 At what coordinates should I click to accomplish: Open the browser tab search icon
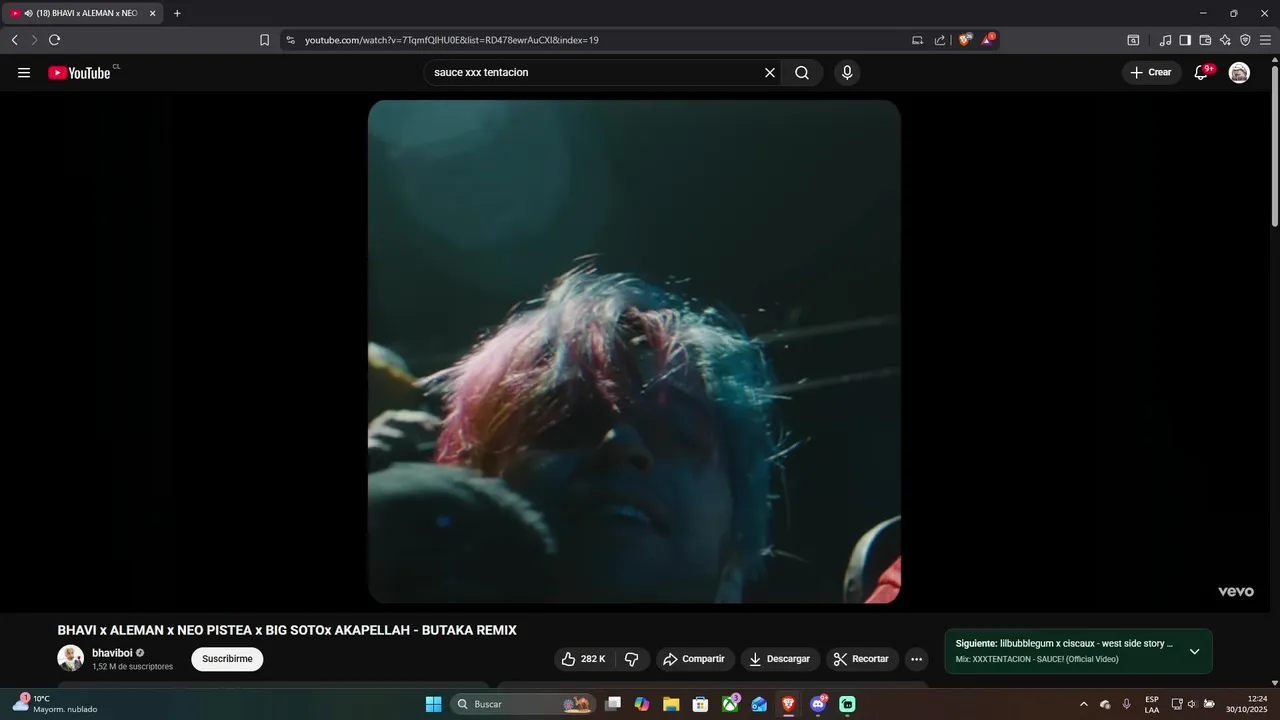pos(1133,40)
